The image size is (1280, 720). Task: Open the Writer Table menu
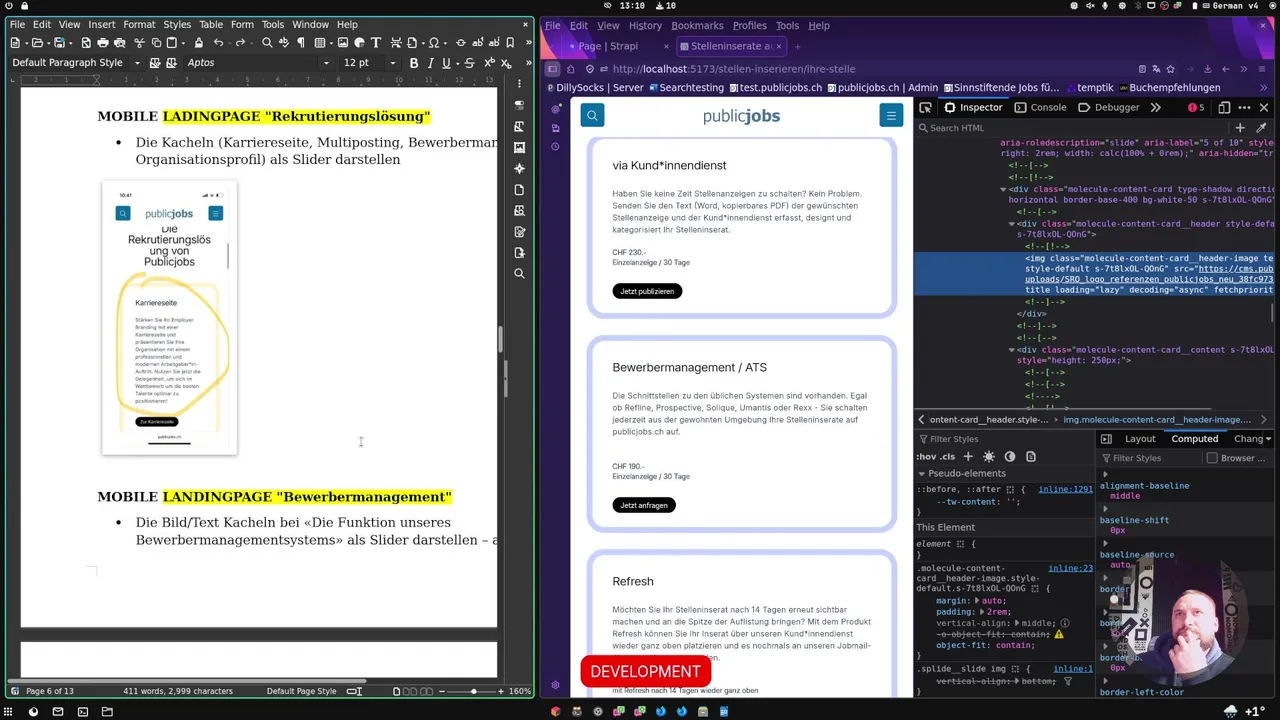[211, 24]
